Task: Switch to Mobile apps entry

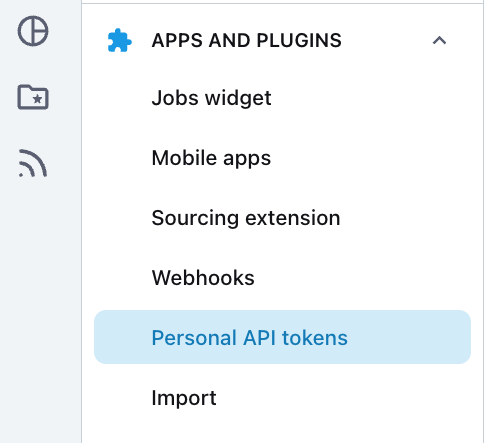Action: click(211, 158)
